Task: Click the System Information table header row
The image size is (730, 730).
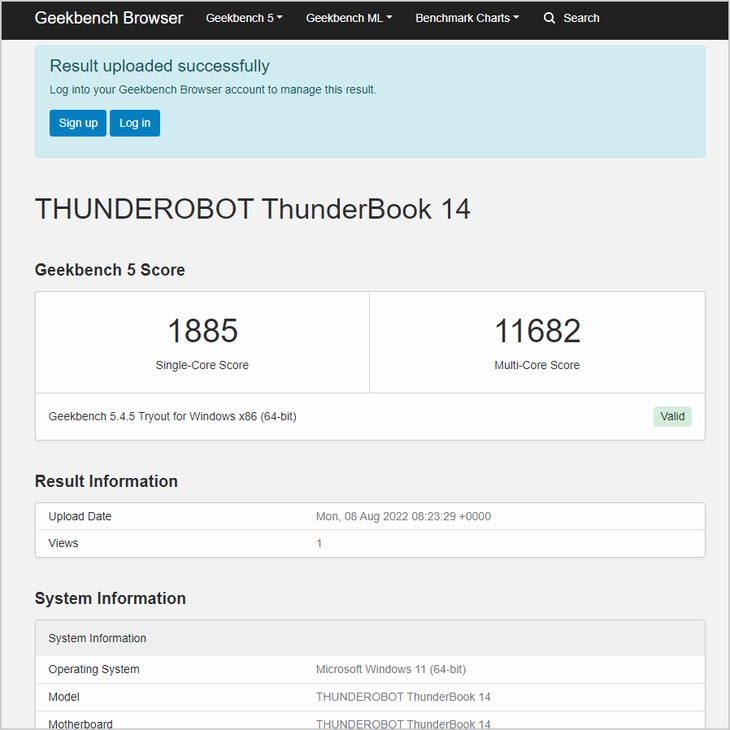Action: click(370, 638)
